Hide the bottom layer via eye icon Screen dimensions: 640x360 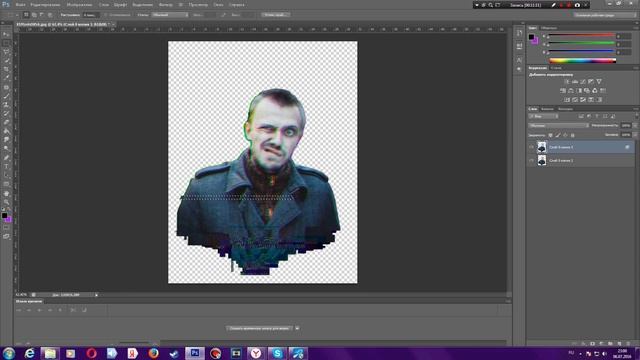pyautogui.click(x=531, y=160)
